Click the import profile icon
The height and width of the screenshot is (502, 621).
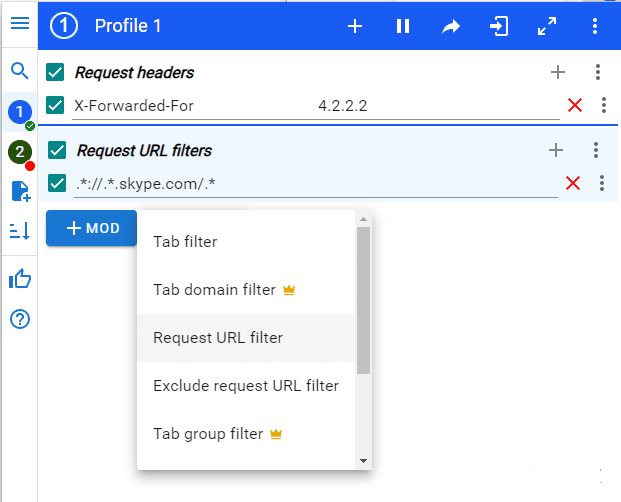pos(499,27)
